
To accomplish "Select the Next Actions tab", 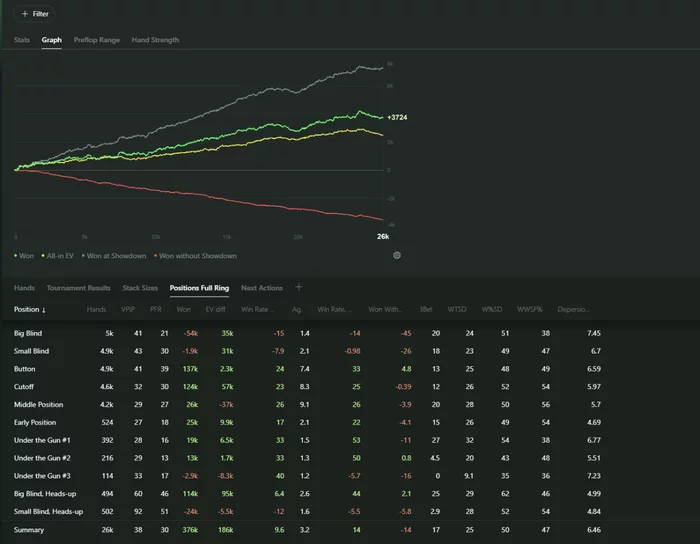I will pos(262,288).
